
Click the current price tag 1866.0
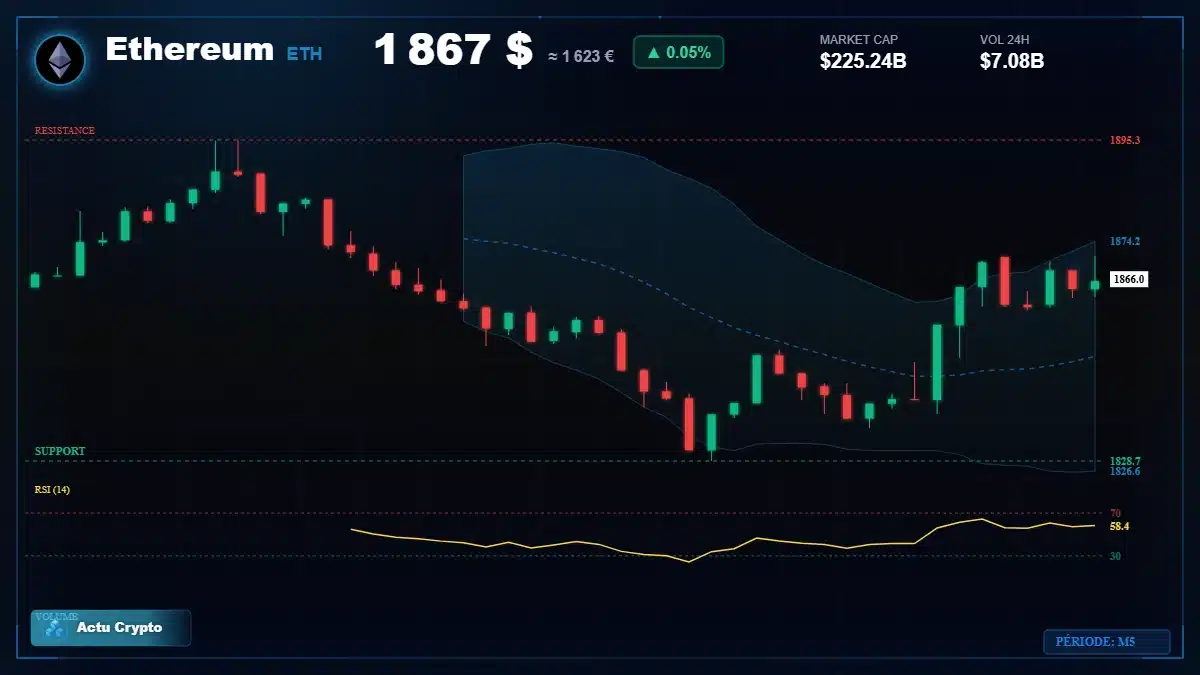point(1128,279)
